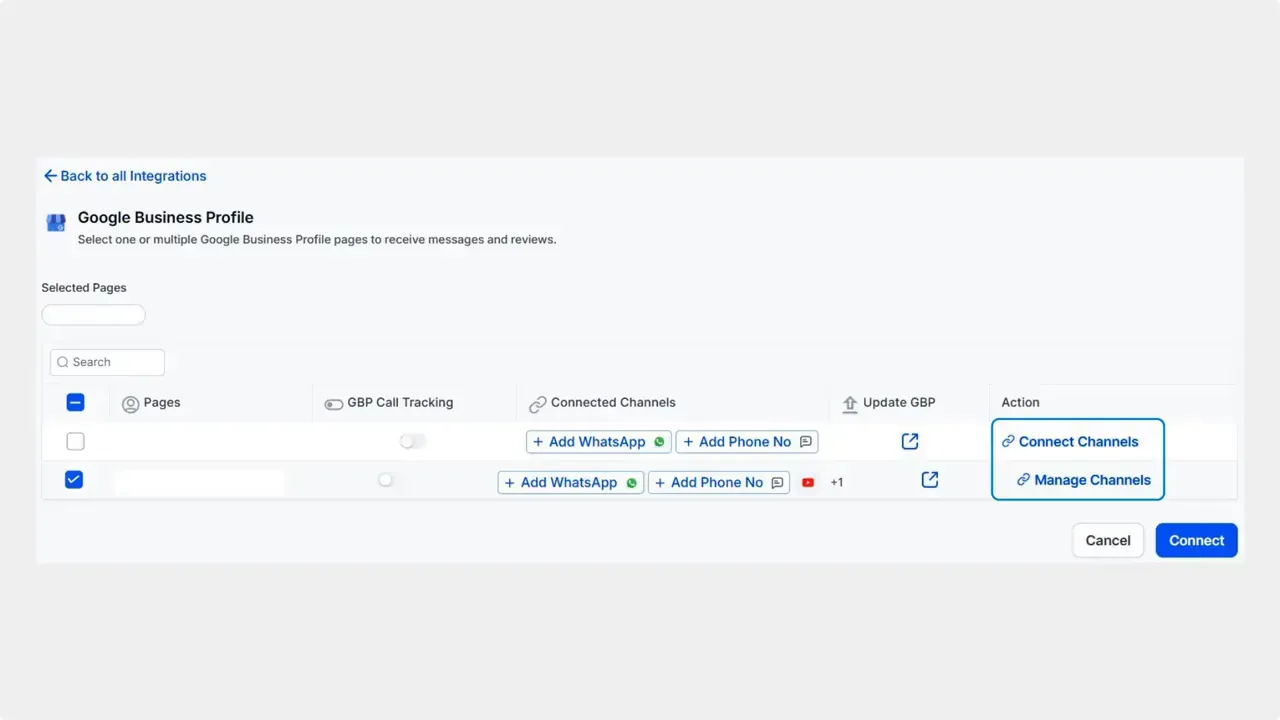
Task: Click the Cancel button
Action: (1107, 540)
